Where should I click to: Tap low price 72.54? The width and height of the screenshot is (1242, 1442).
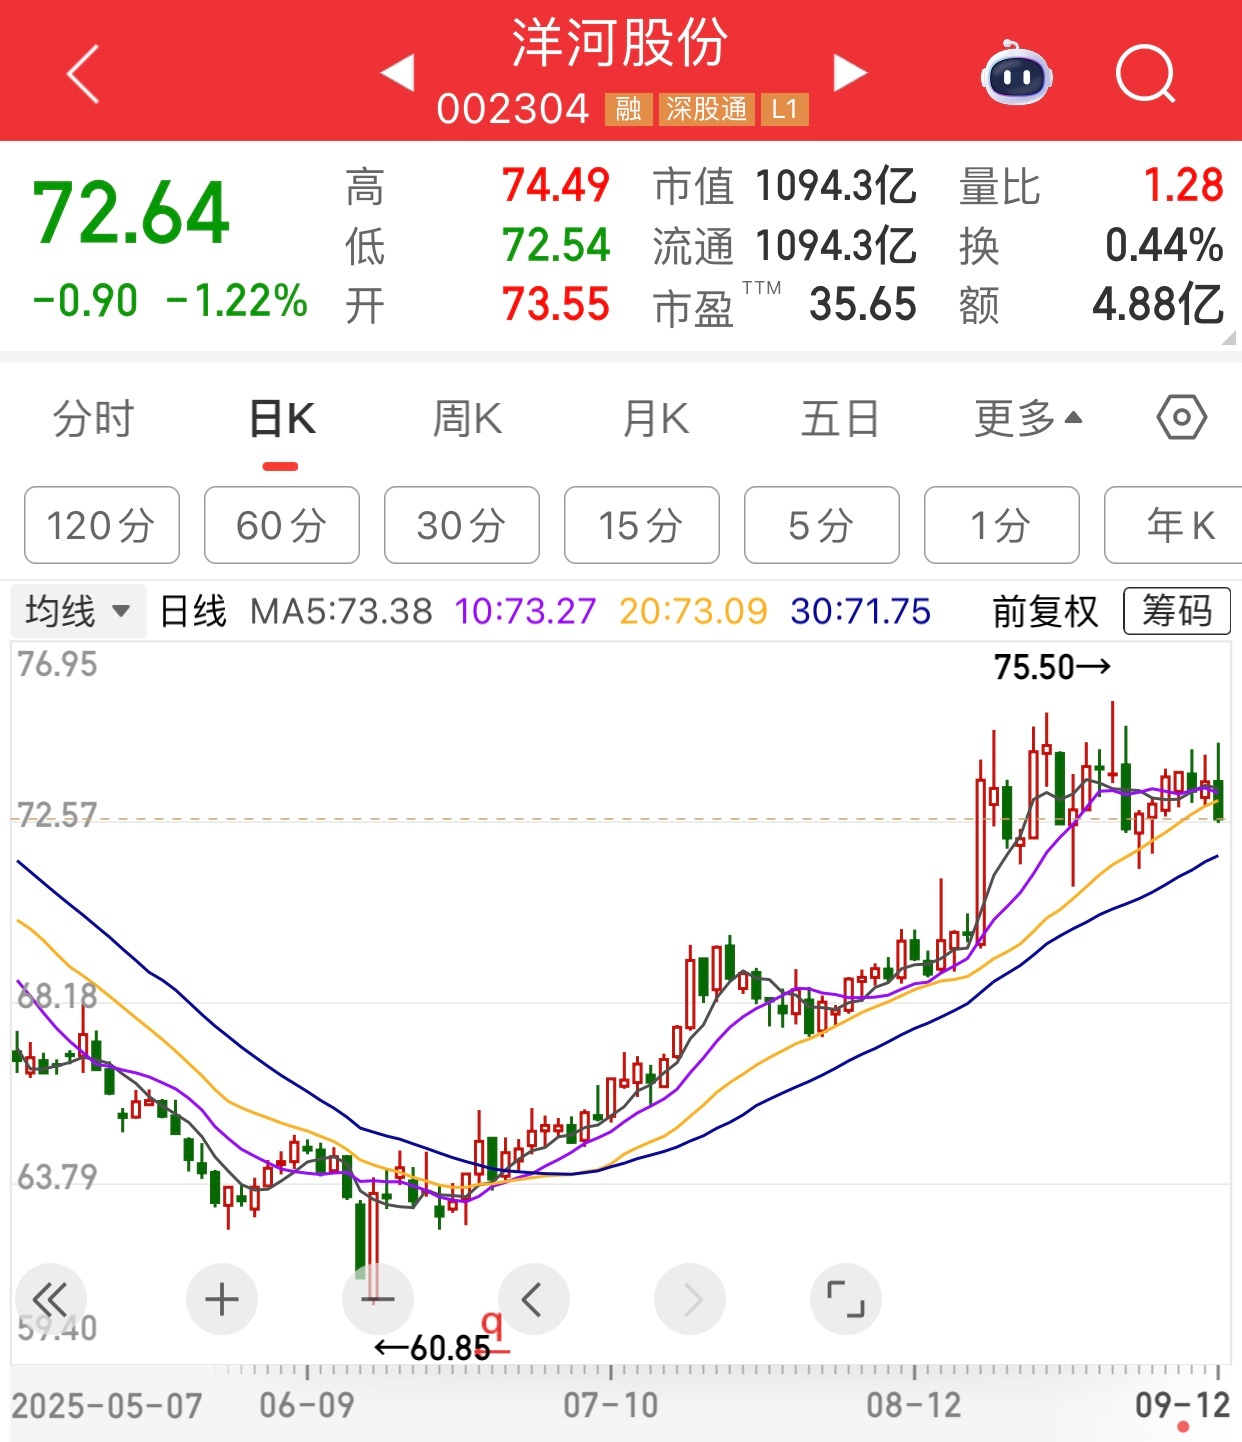tap(556, 246)
